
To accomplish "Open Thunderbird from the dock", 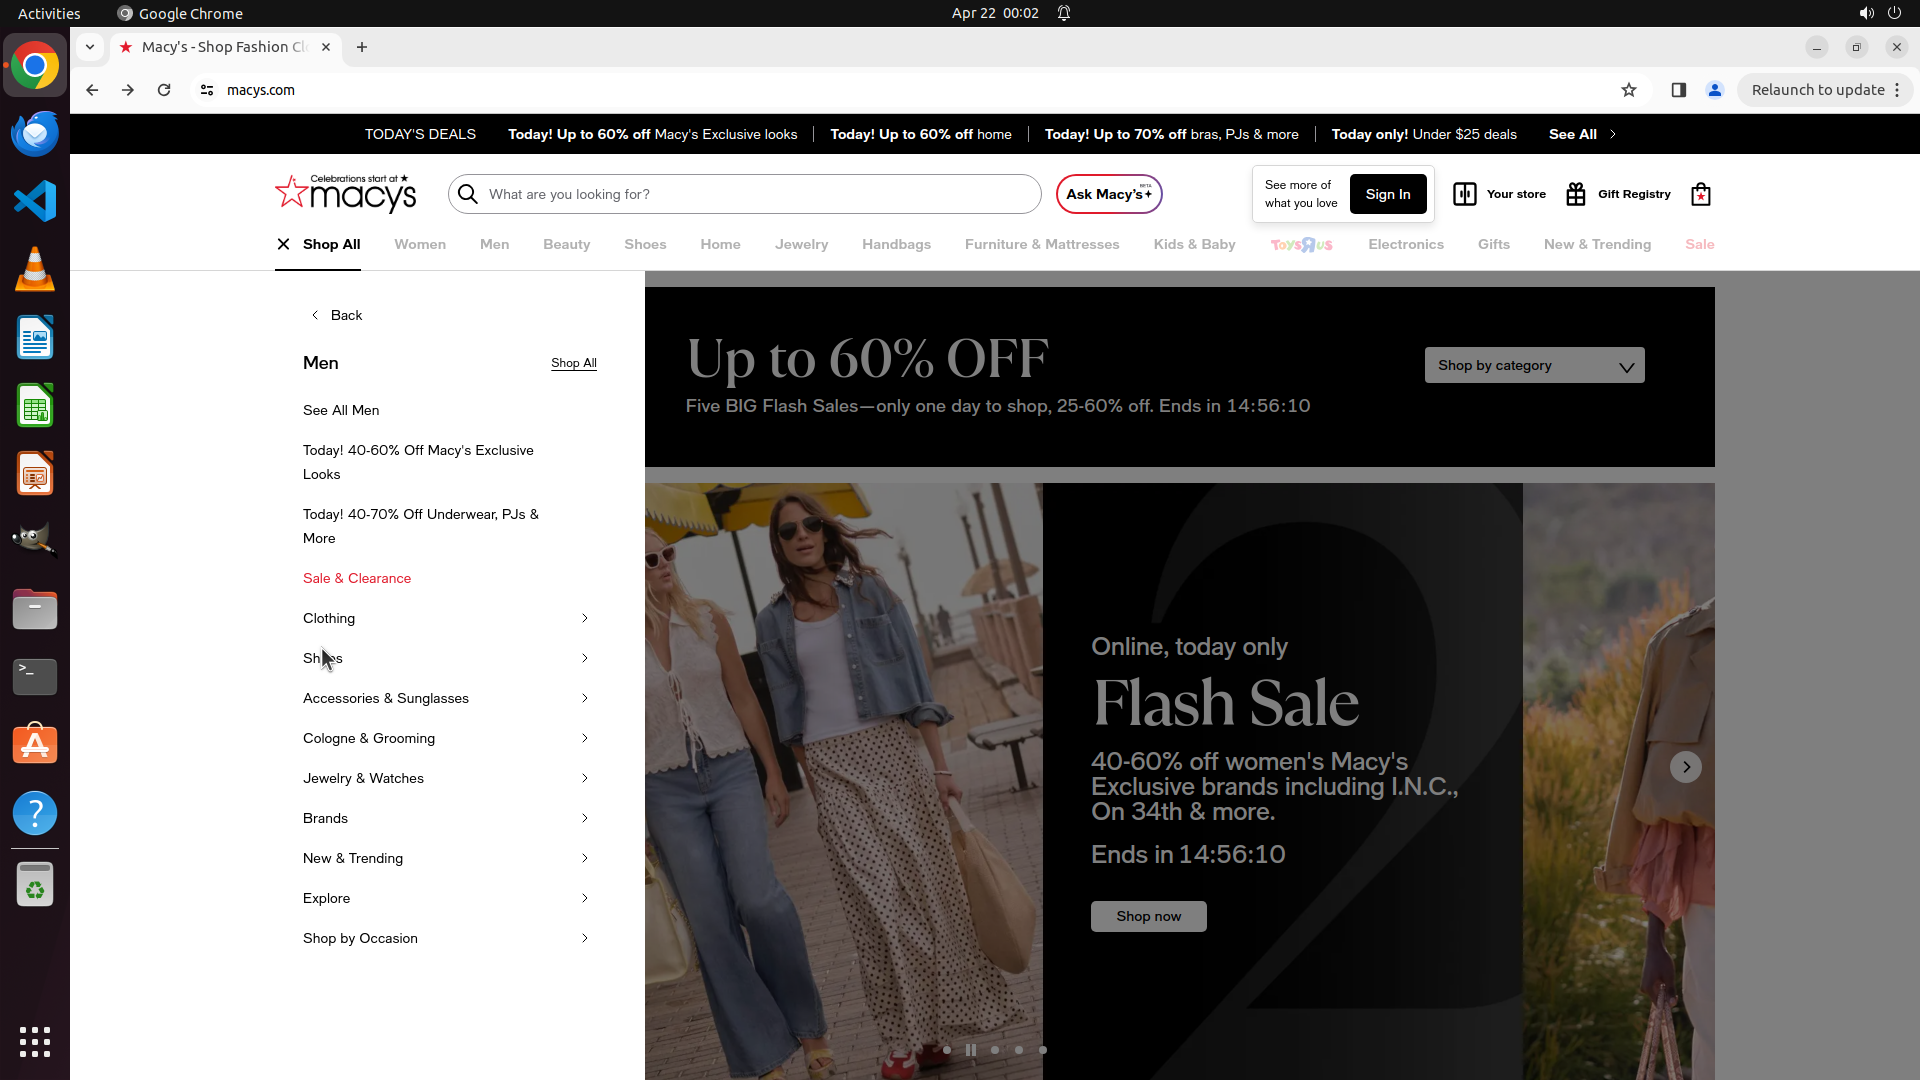I will pyautogui.click(x=35, y=133).
